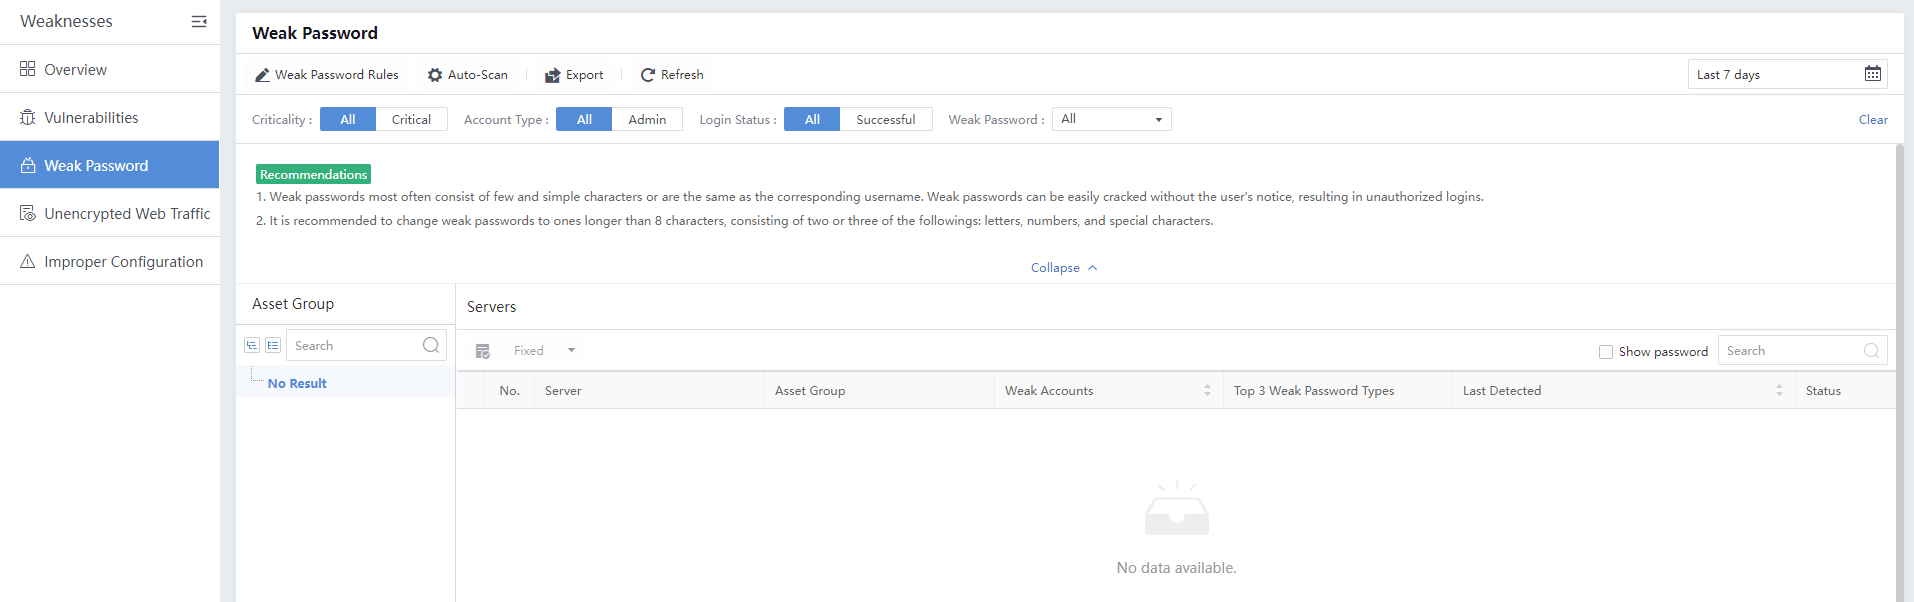Click the server list settings icon beside Fixed
Screen dimensions: 1914x602
[x=483, y=351]
